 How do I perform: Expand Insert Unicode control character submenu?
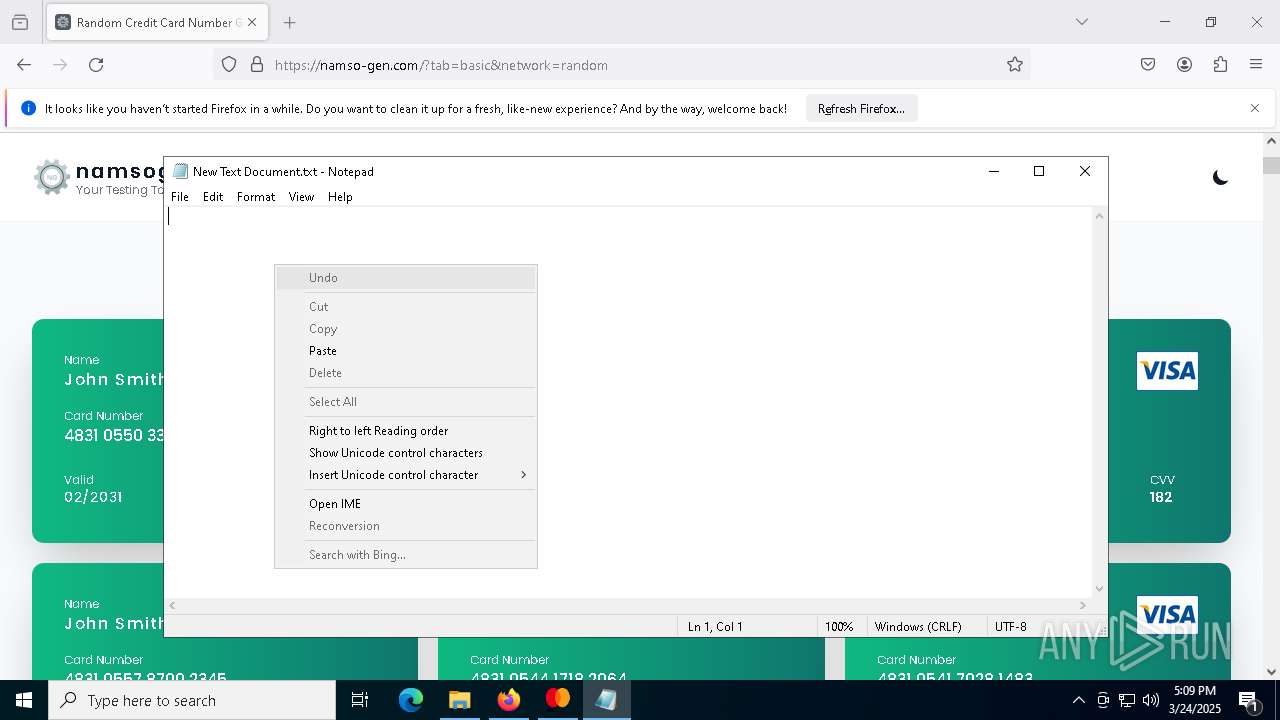coord(406,475)
